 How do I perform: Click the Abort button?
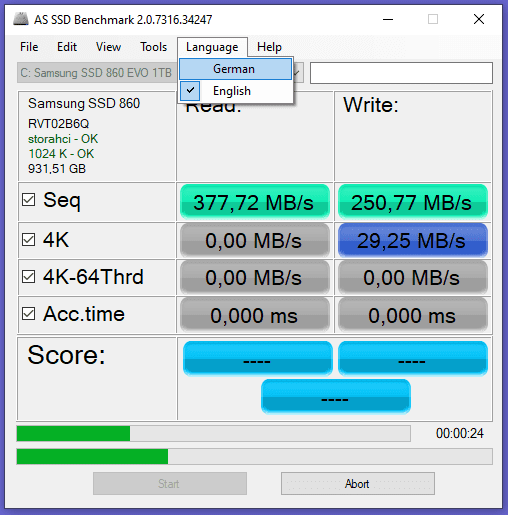click(358, 483)
